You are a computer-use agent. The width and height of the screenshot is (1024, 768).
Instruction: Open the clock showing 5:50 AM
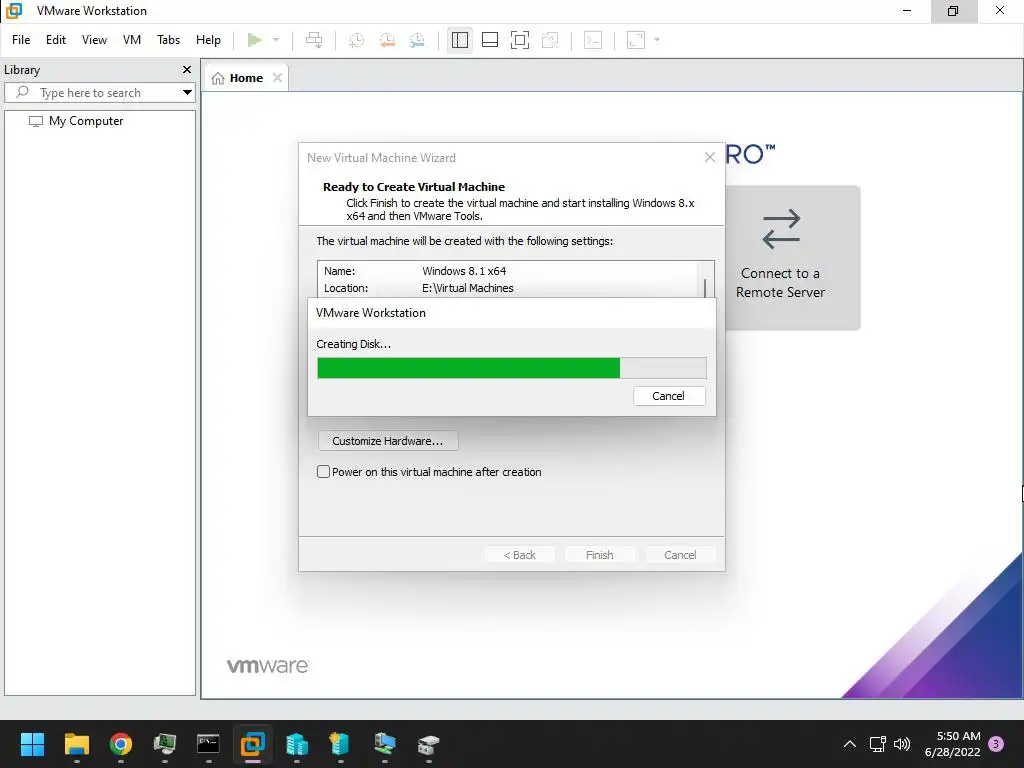coord(952,744)
